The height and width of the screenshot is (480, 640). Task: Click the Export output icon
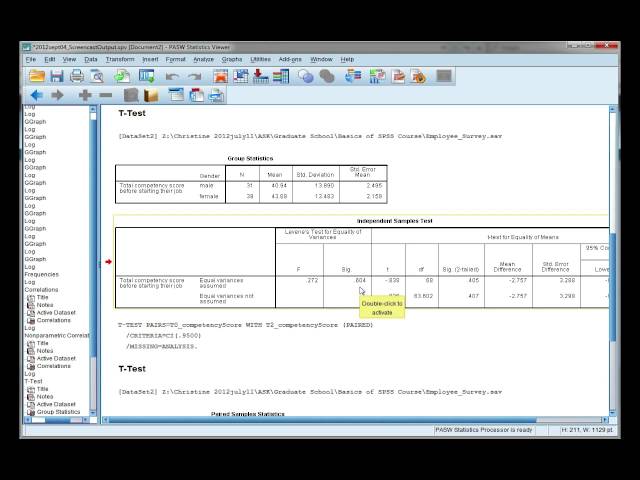point(122,76)
